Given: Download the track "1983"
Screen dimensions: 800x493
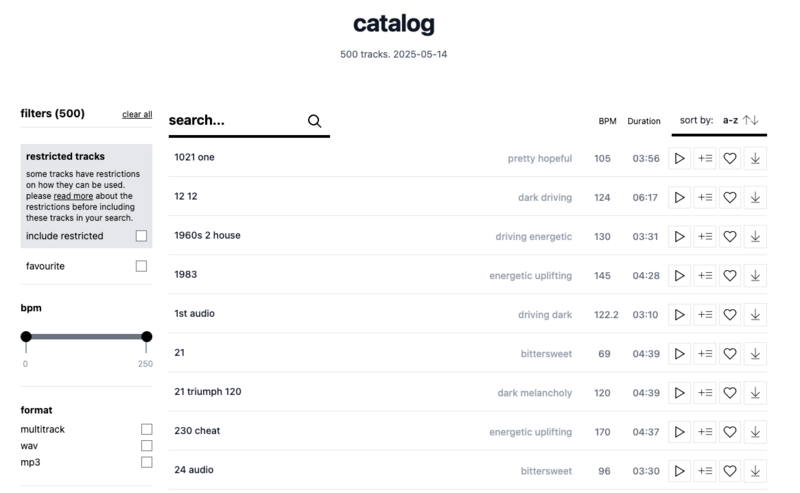Looking at the screenshot, I should [x=755, y=275].
